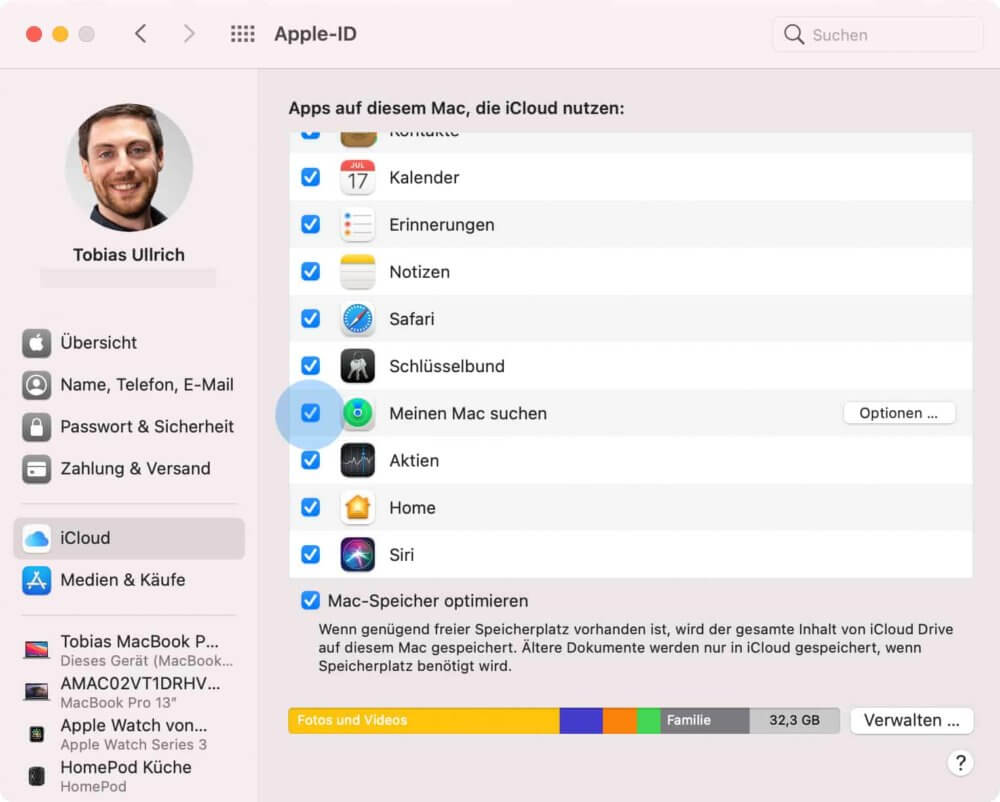The height and width of the screenshot is (802, 1000).
Task: Click the orange storage bar segment
Action: 620,720
